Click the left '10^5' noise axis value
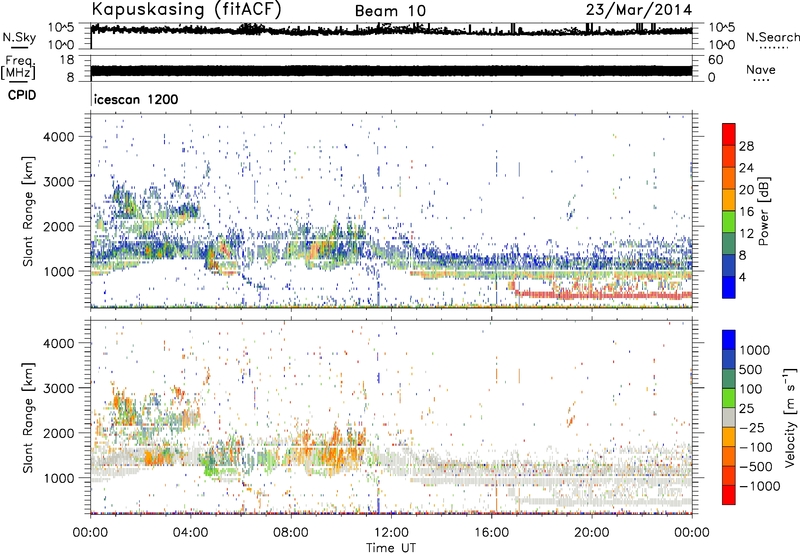800x554 pixels. [x=61, y=28]
